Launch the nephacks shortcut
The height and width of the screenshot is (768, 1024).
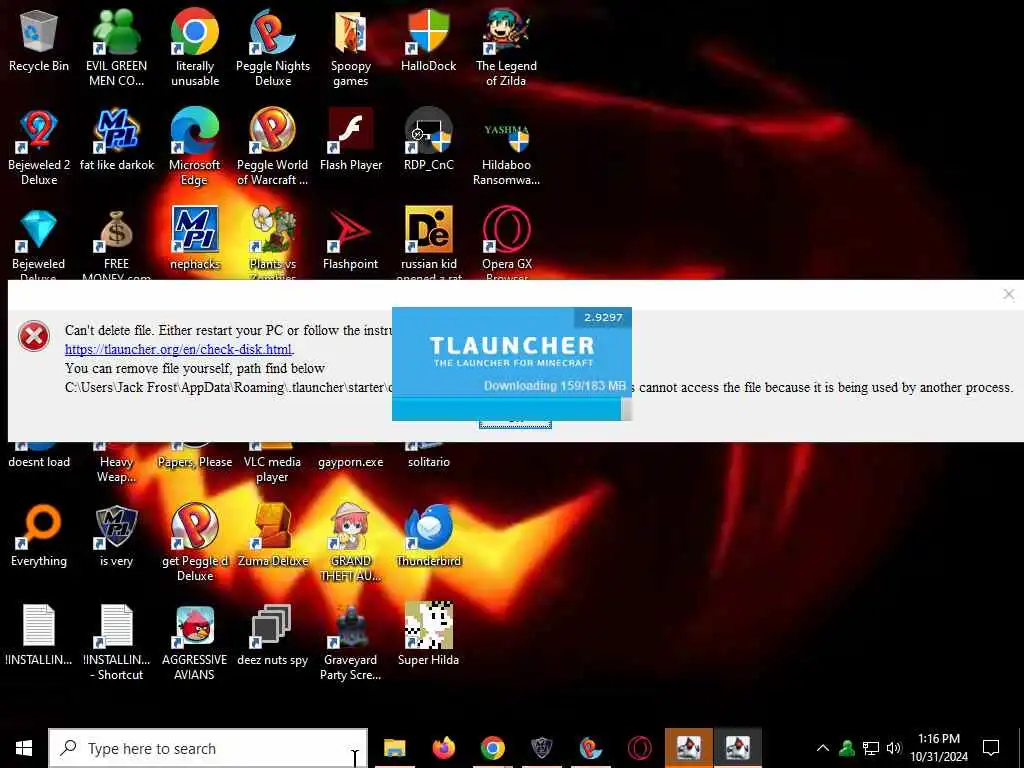pos(195,230)
